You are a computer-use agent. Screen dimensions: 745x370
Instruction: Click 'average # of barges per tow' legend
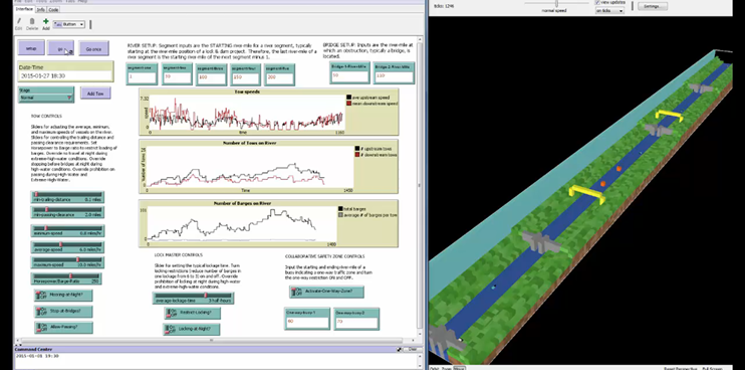(x=367, y=215)
